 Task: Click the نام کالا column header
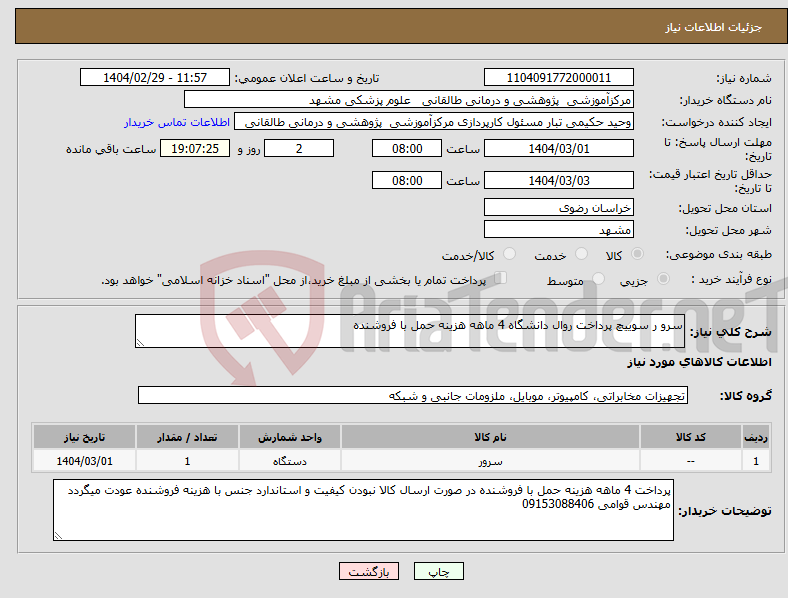coord(490,437)
